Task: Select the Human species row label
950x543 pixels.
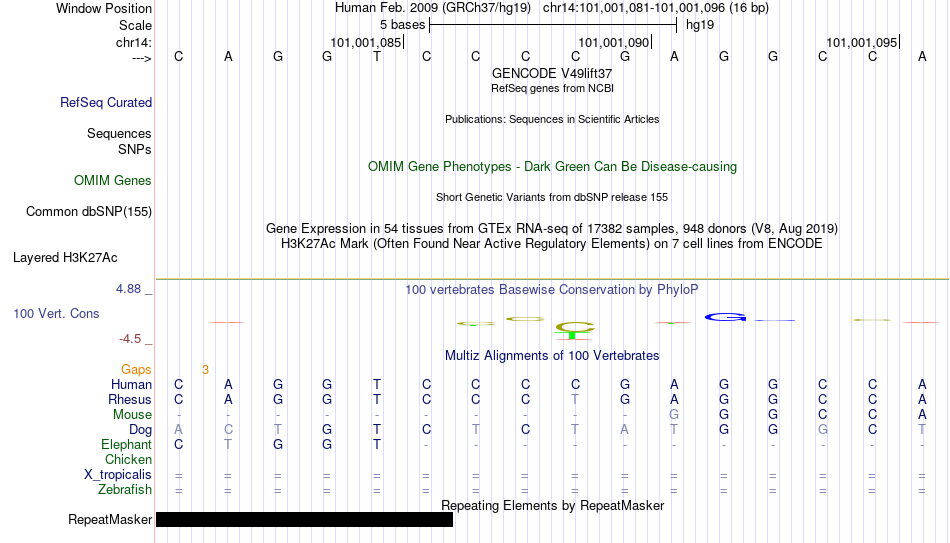Action: coord(131,385)
